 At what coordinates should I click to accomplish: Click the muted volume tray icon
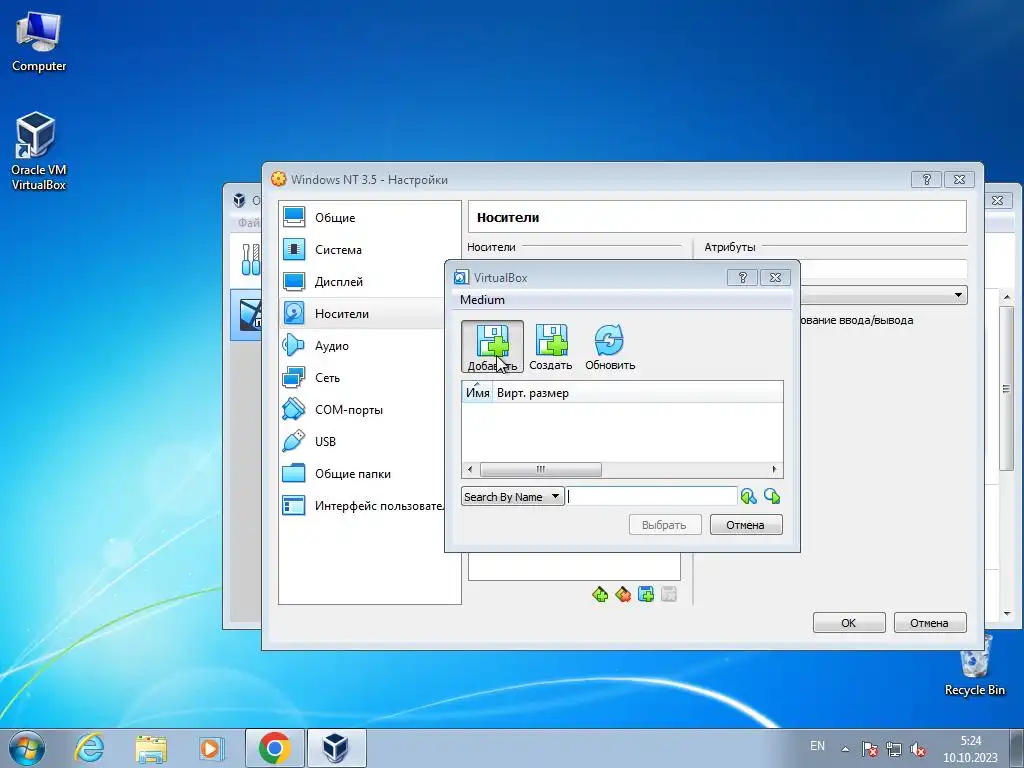[x=918, y=749]
